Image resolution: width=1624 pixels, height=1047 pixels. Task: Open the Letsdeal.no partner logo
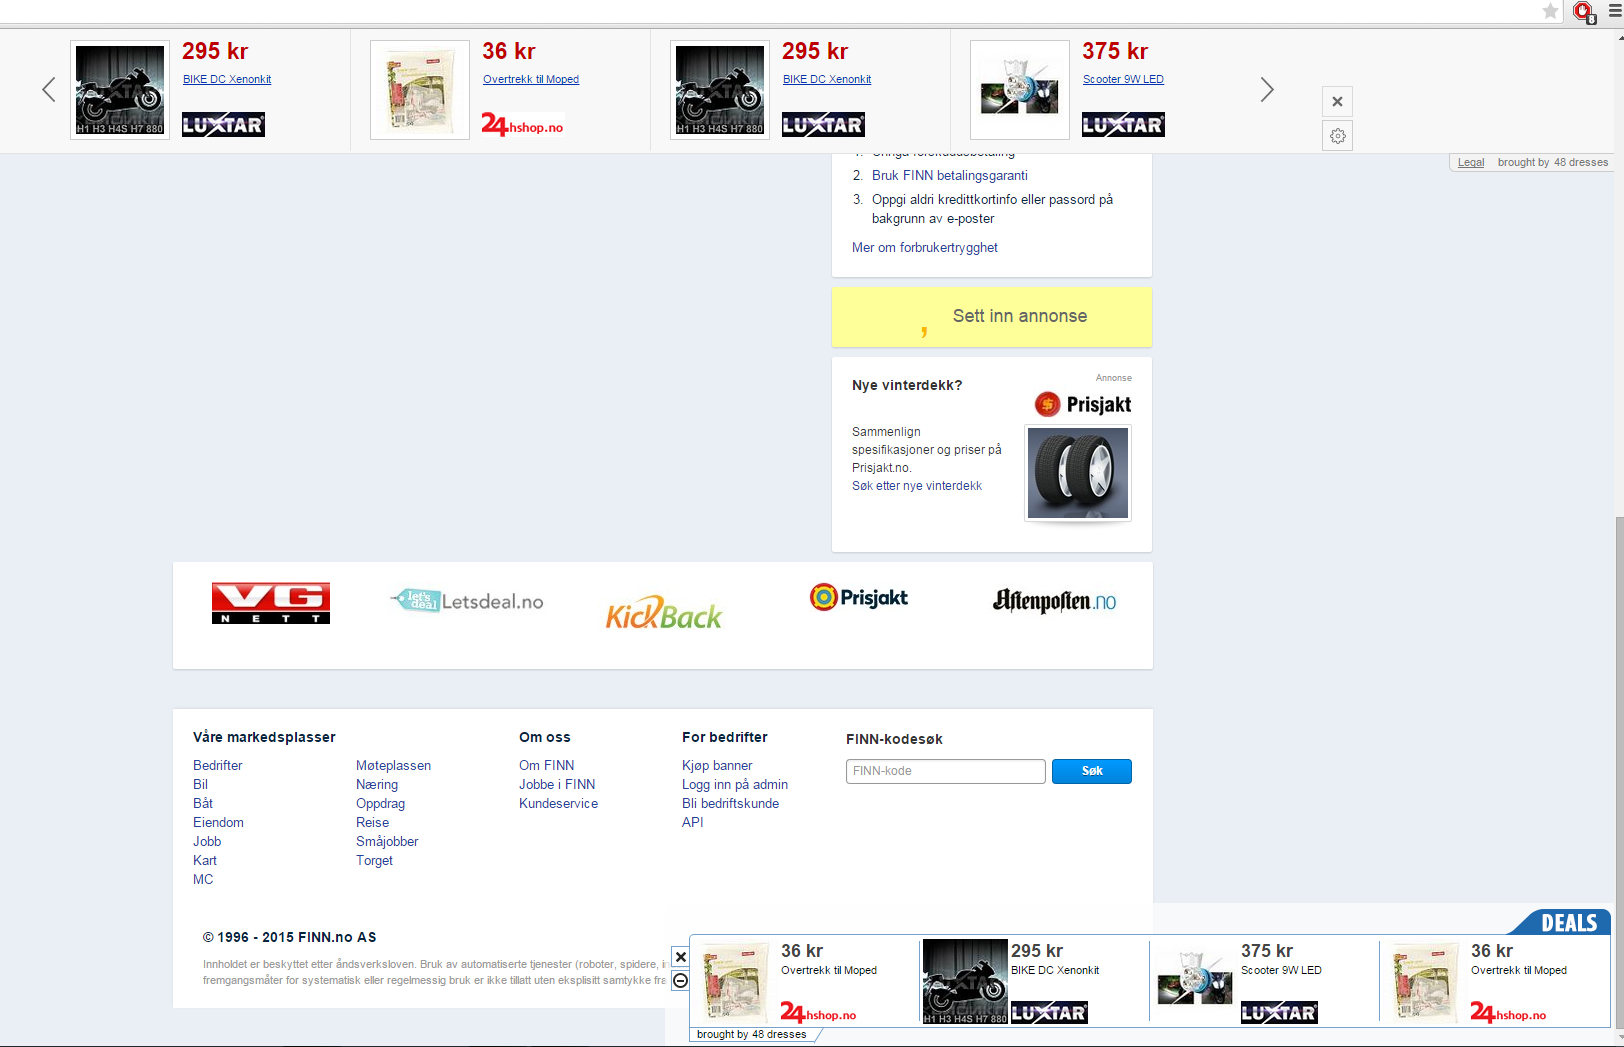[x=467, y=601]
